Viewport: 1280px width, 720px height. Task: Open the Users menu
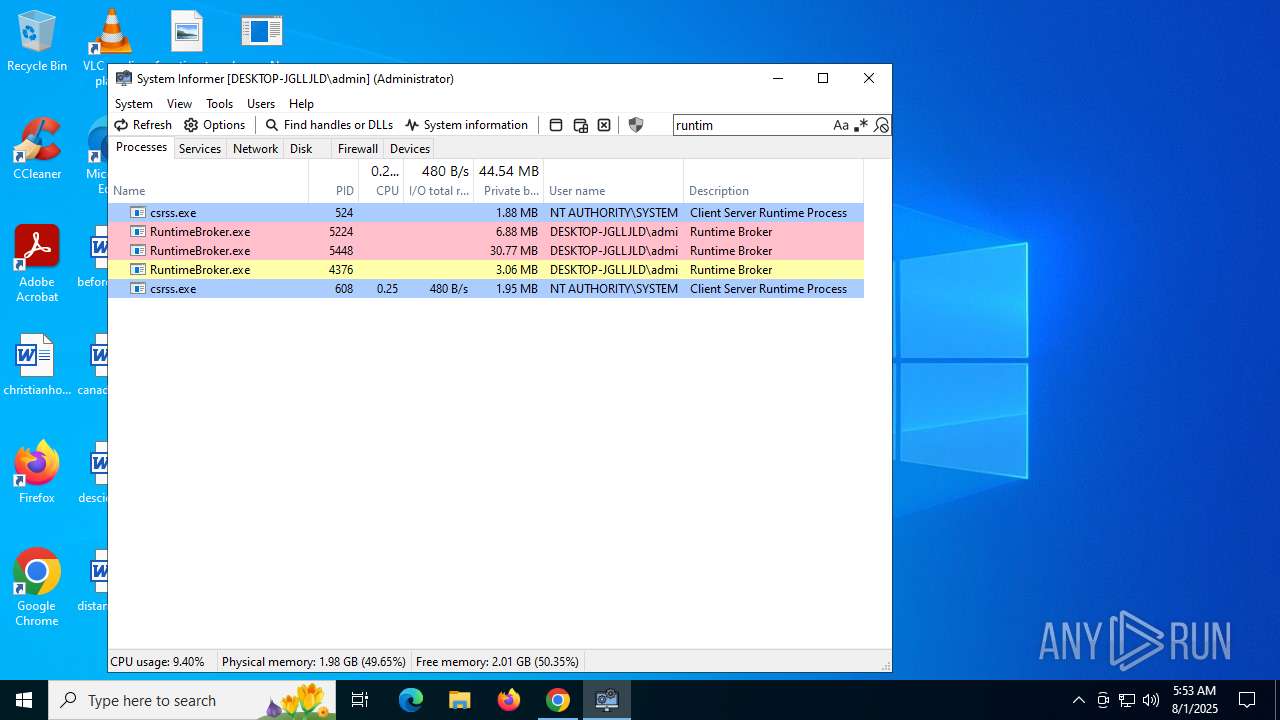[x=261, y=104]
